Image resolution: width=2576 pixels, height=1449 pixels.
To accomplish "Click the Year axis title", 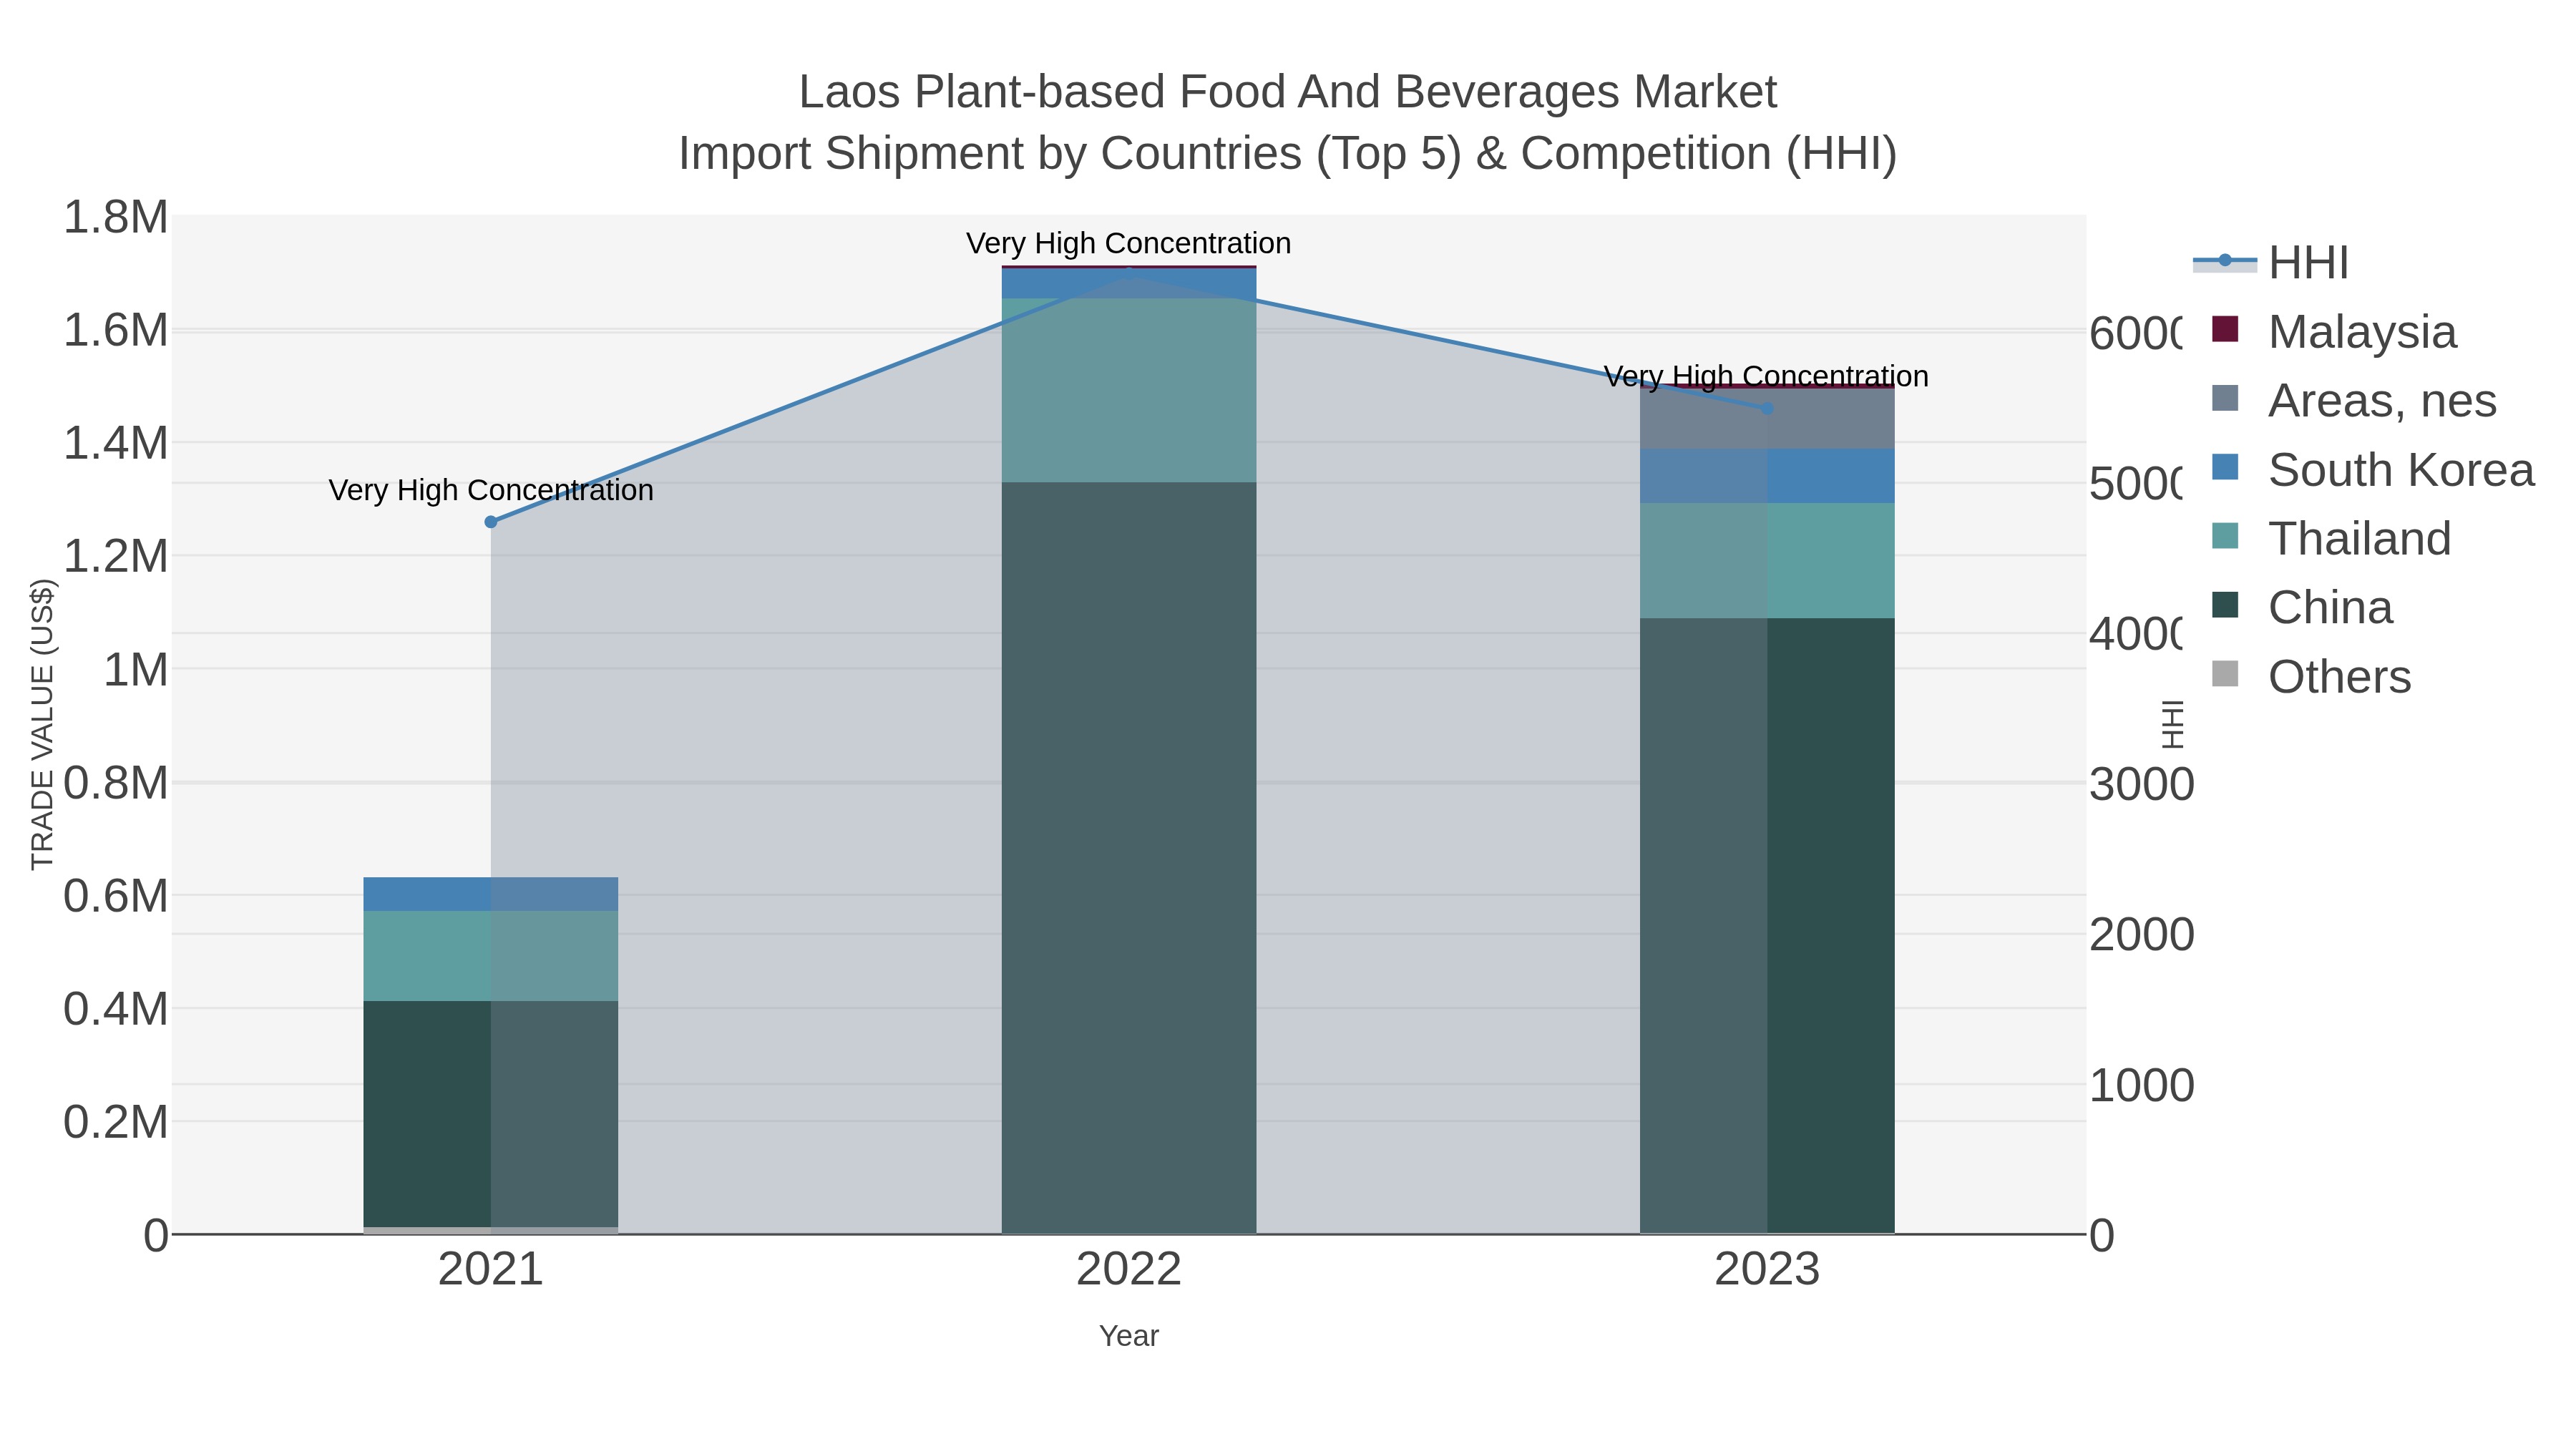I will pos(1128,1336).
